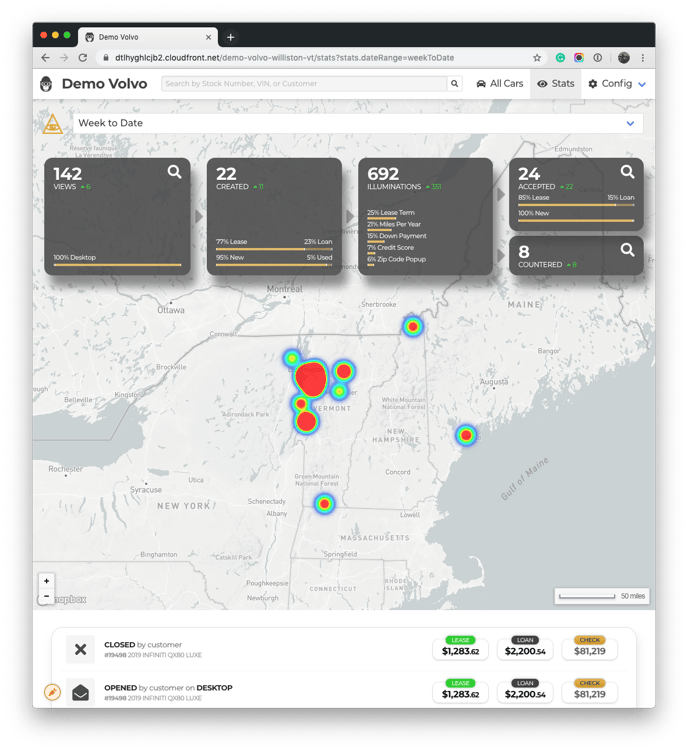Open a new browser tab with plus
Screen dimensions: 688x751
230,37
